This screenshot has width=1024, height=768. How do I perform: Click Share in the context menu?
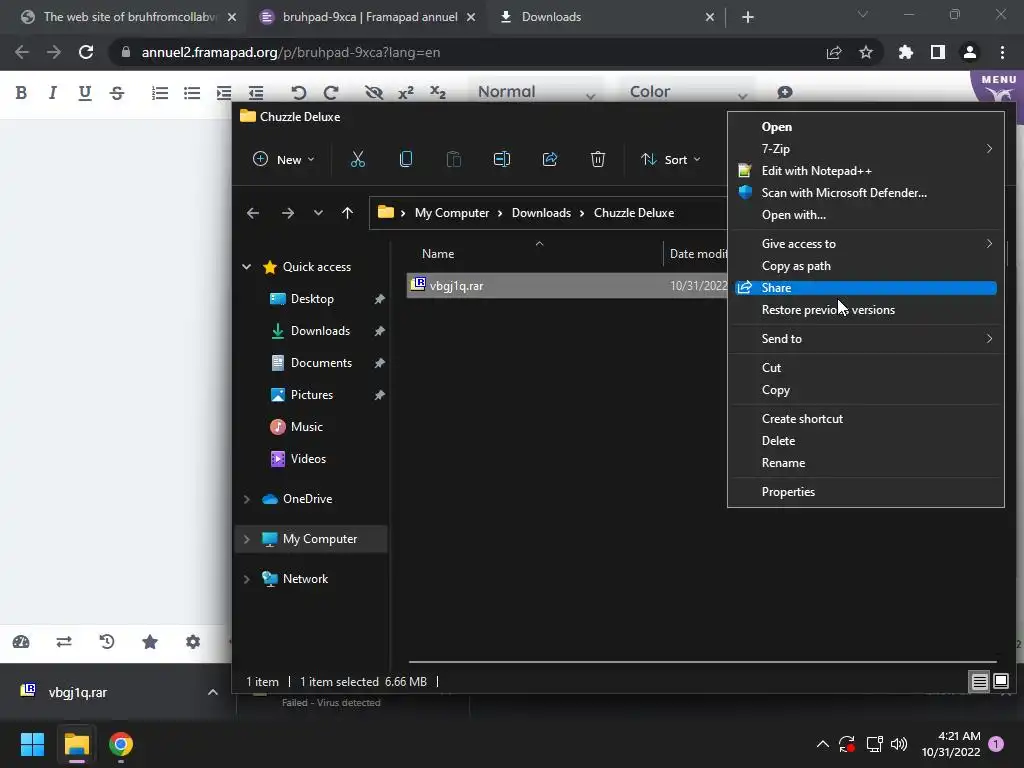865,288
